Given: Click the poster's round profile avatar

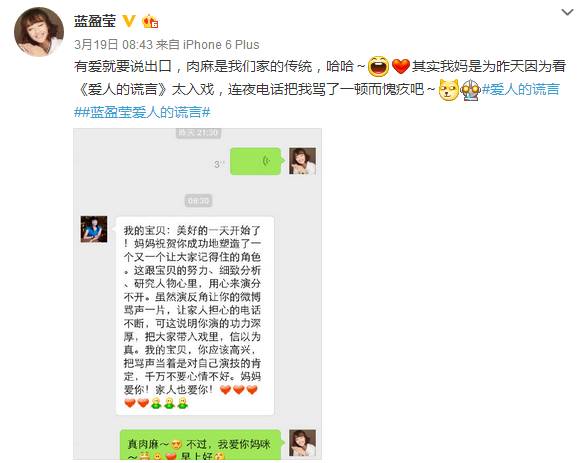Looking at the screenshot, I should coord(39,32).
